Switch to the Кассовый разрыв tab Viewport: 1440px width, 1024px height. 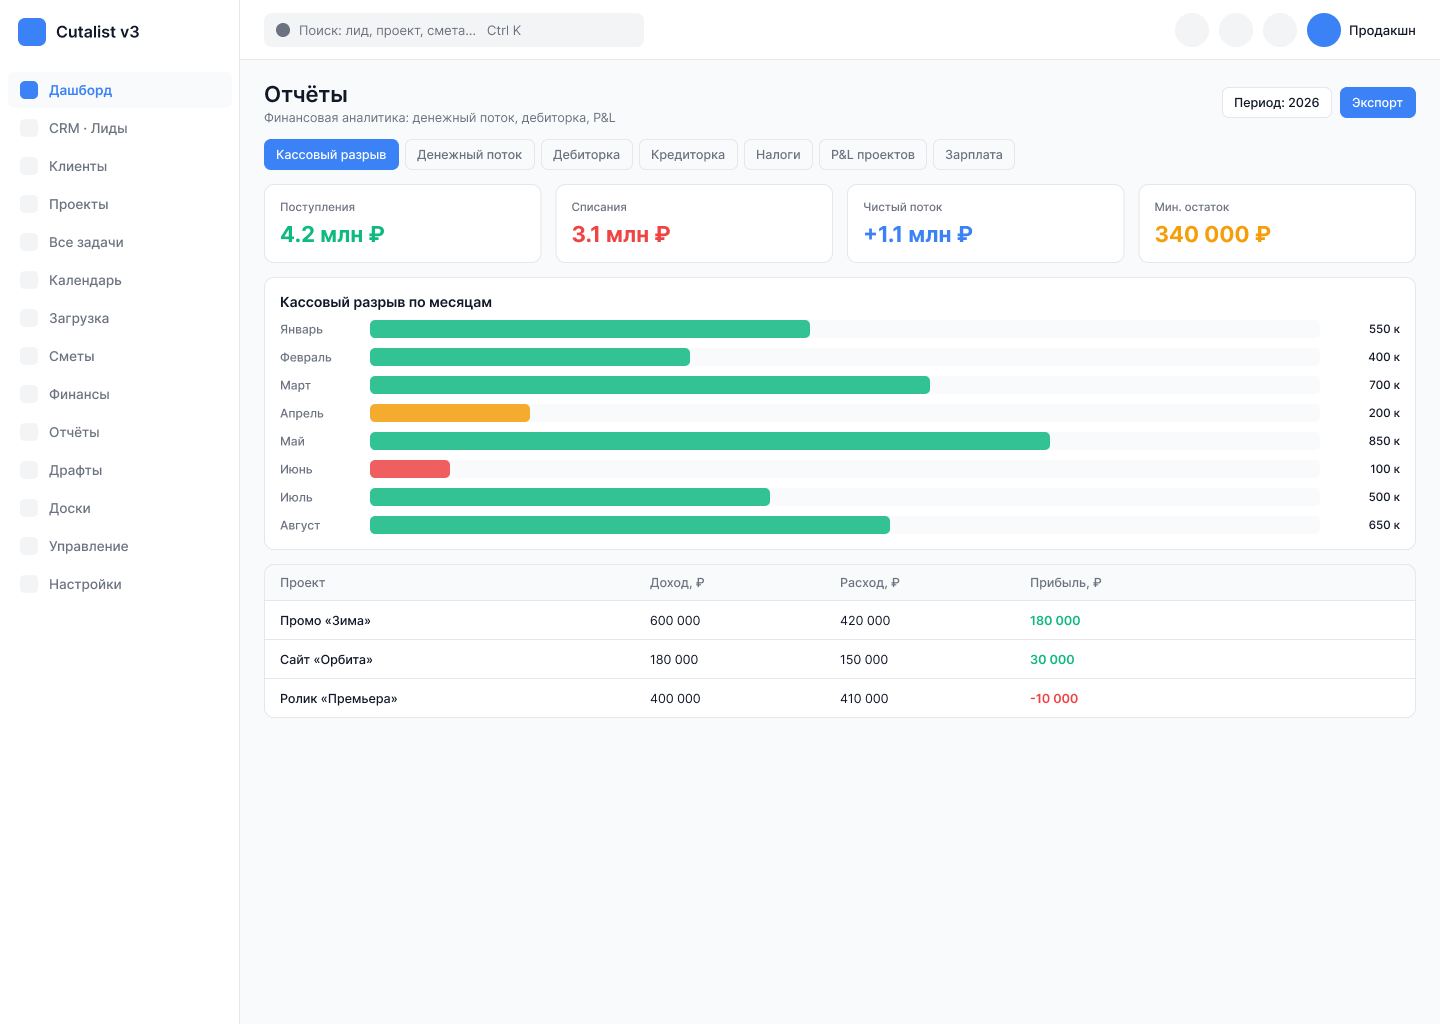(x=331, y=154)
